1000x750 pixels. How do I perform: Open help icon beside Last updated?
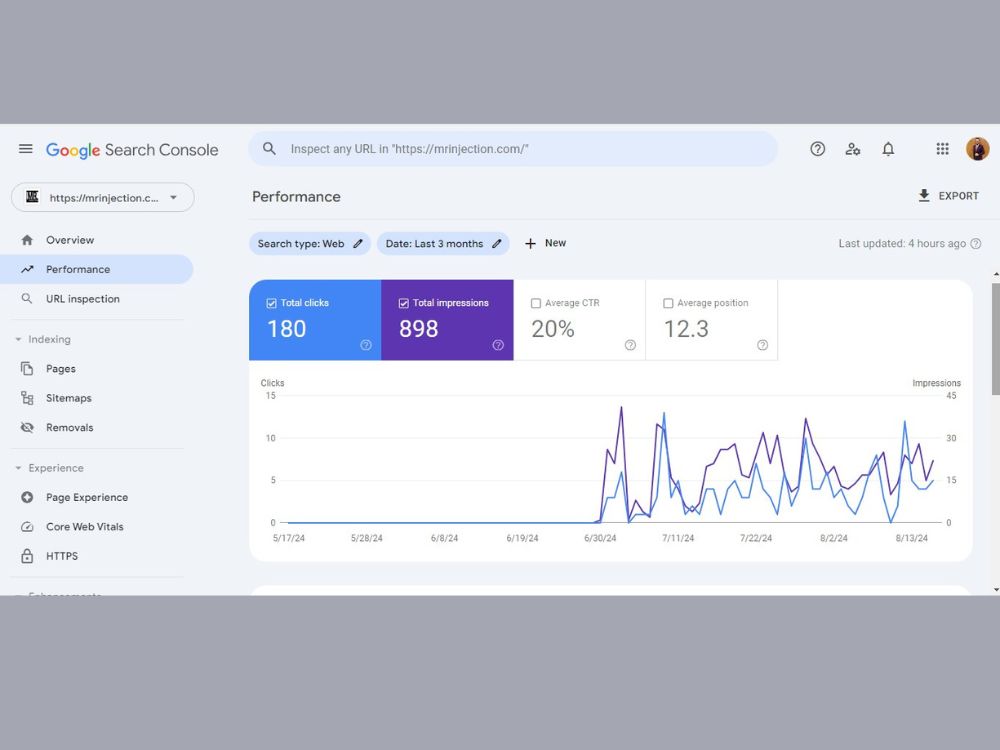tap(976, 244)
